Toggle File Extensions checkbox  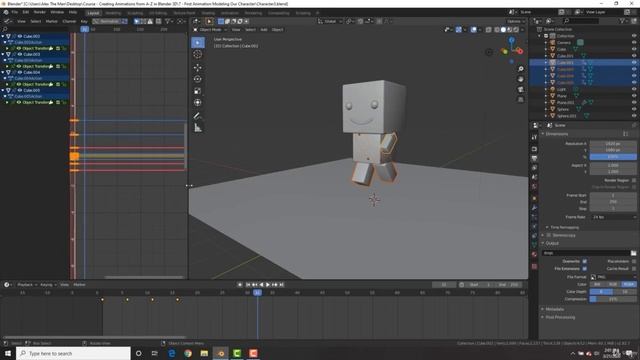tap(584, 269)
